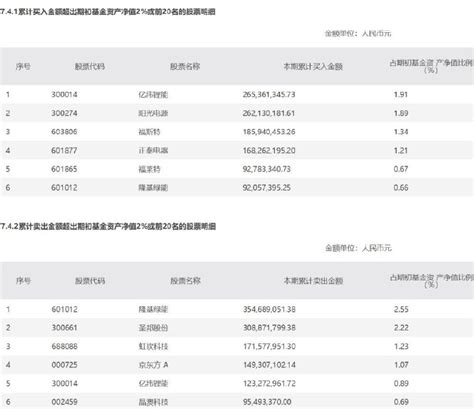Click the 本期累计买入金额 column header
474x409 pixels.
(313, 66)
